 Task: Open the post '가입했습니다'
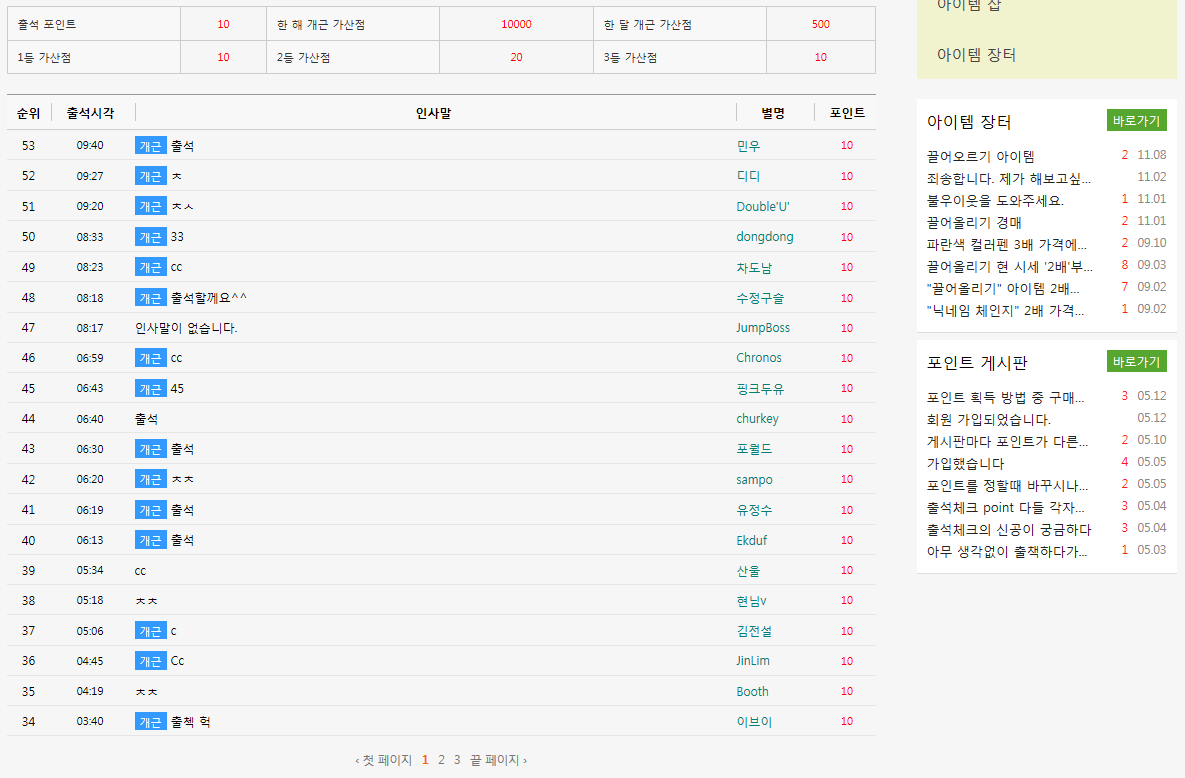tap(965, 463)
